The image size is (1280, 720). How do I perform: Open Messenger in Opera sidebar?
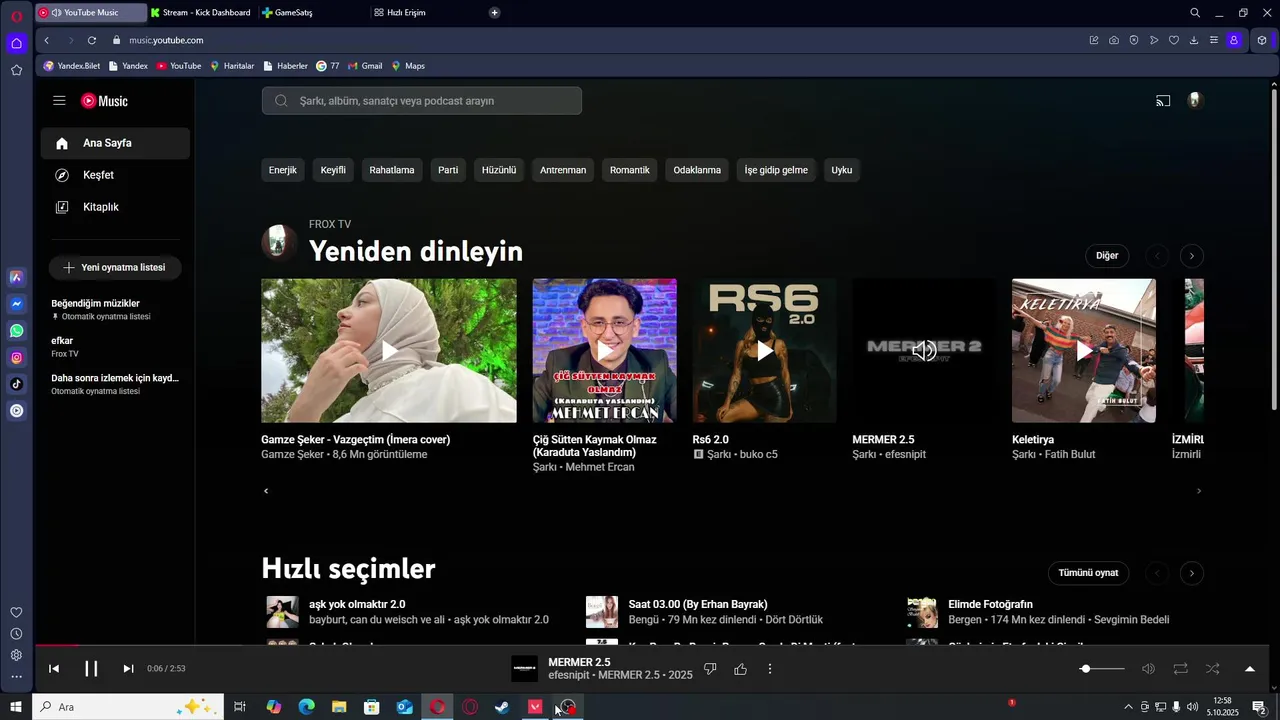[16, 304]
